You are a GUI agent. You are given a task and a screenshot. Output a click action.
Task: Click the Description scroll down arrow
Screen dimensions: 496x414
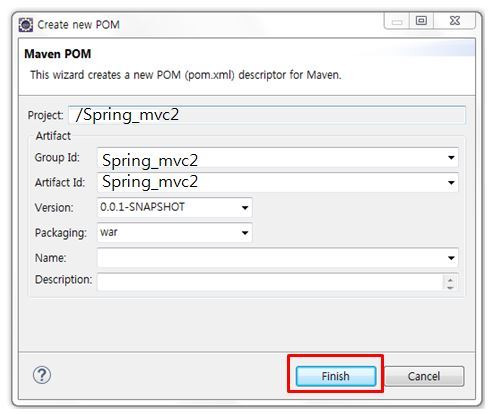[x=450, y=287]
